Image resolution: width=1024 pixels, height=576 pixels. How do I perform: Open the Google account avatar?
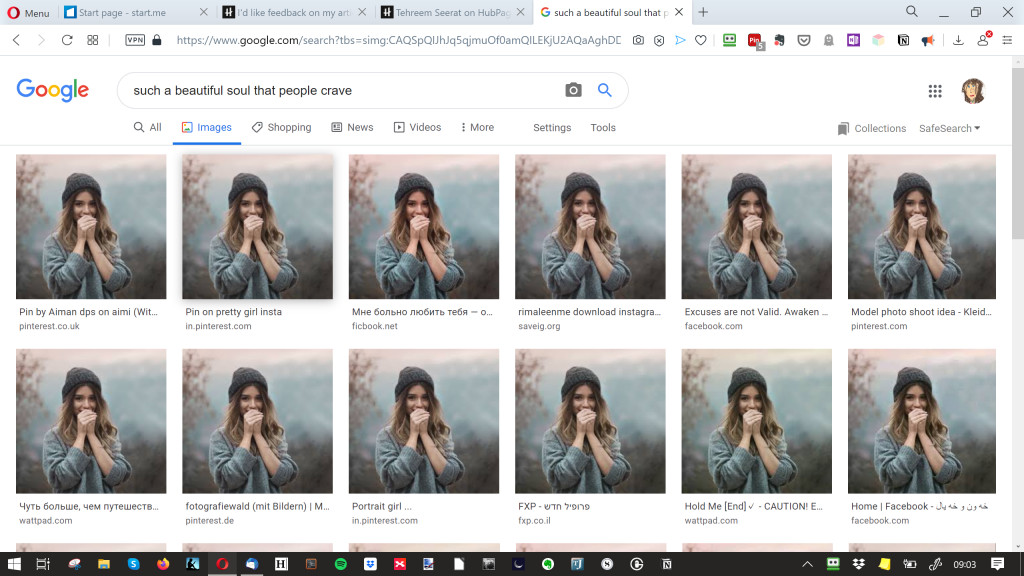(973, 91)
